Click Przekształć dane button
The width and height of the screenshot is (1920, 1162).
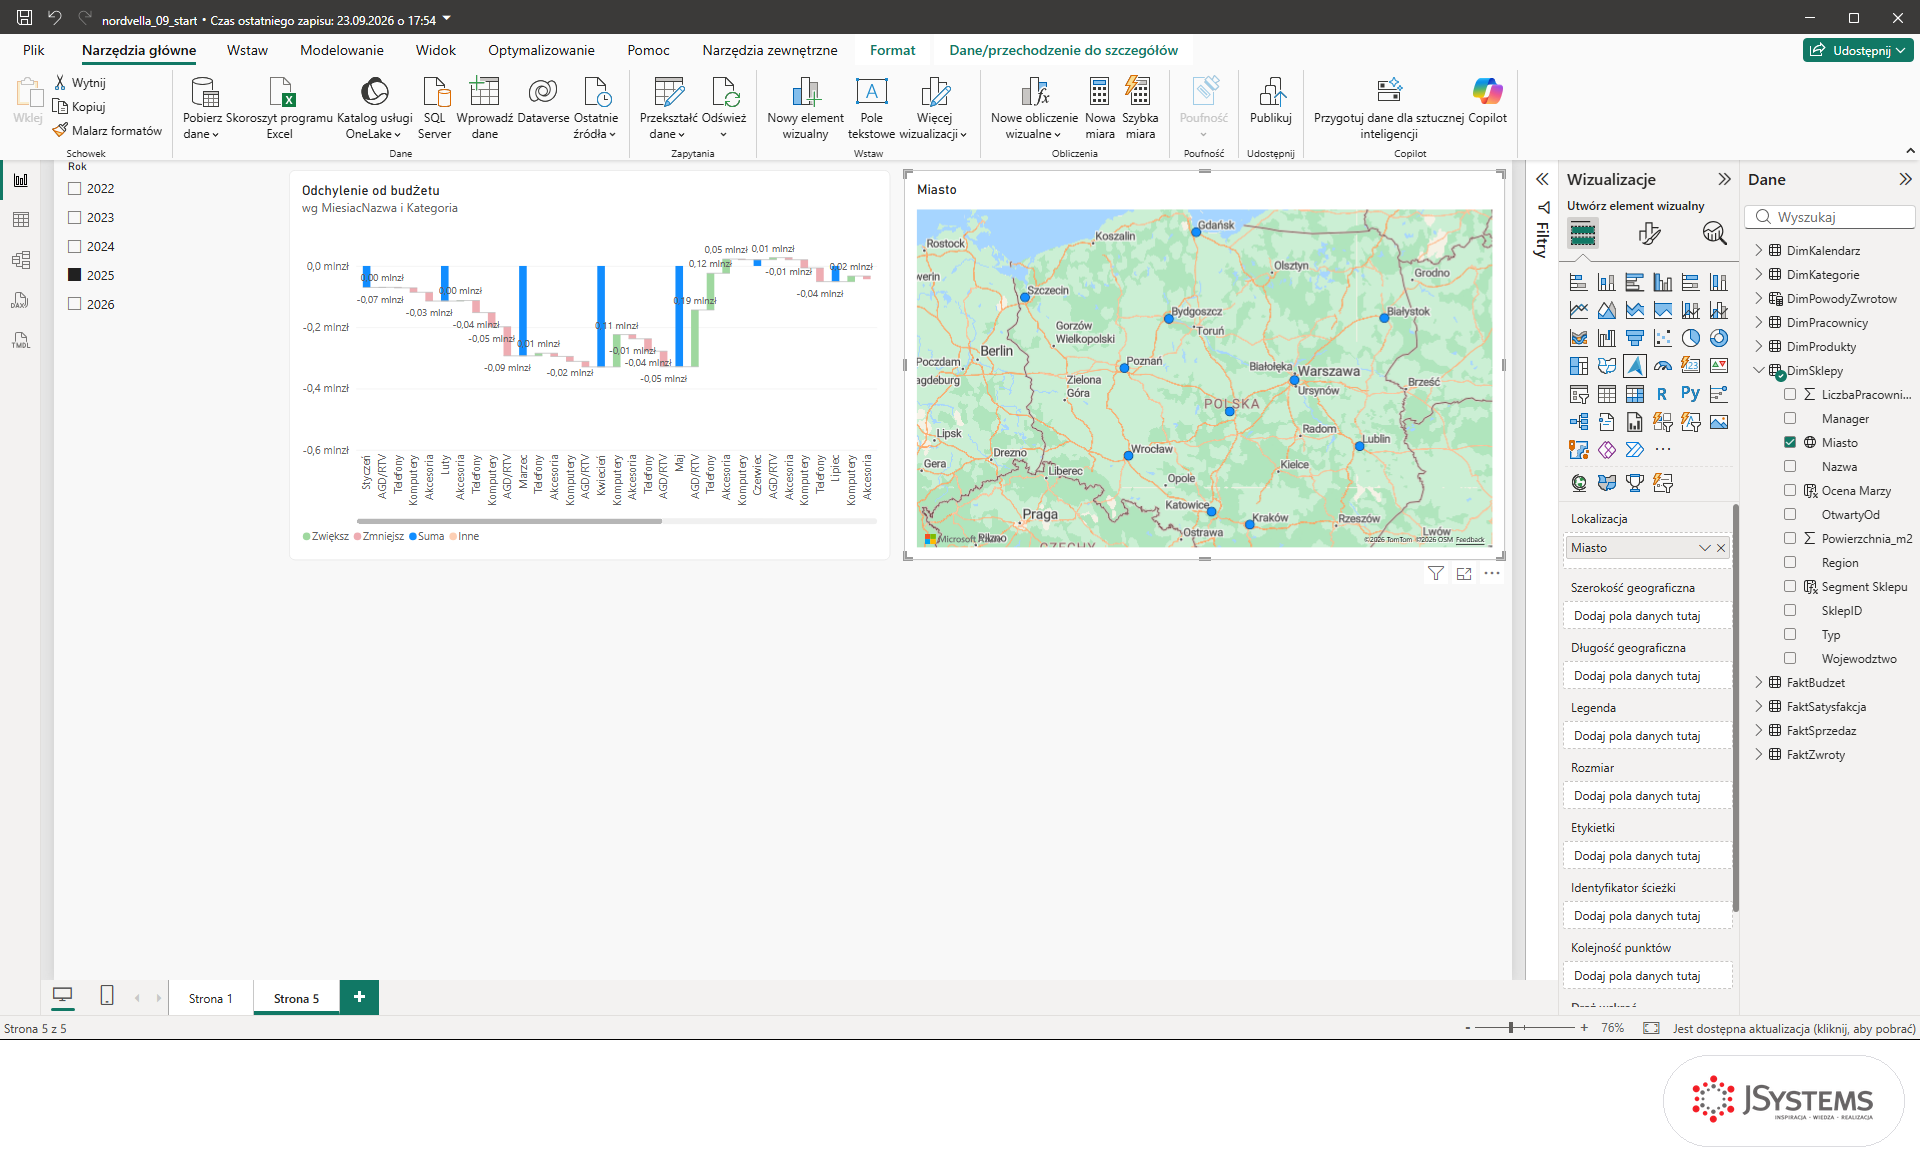(668, 107)
